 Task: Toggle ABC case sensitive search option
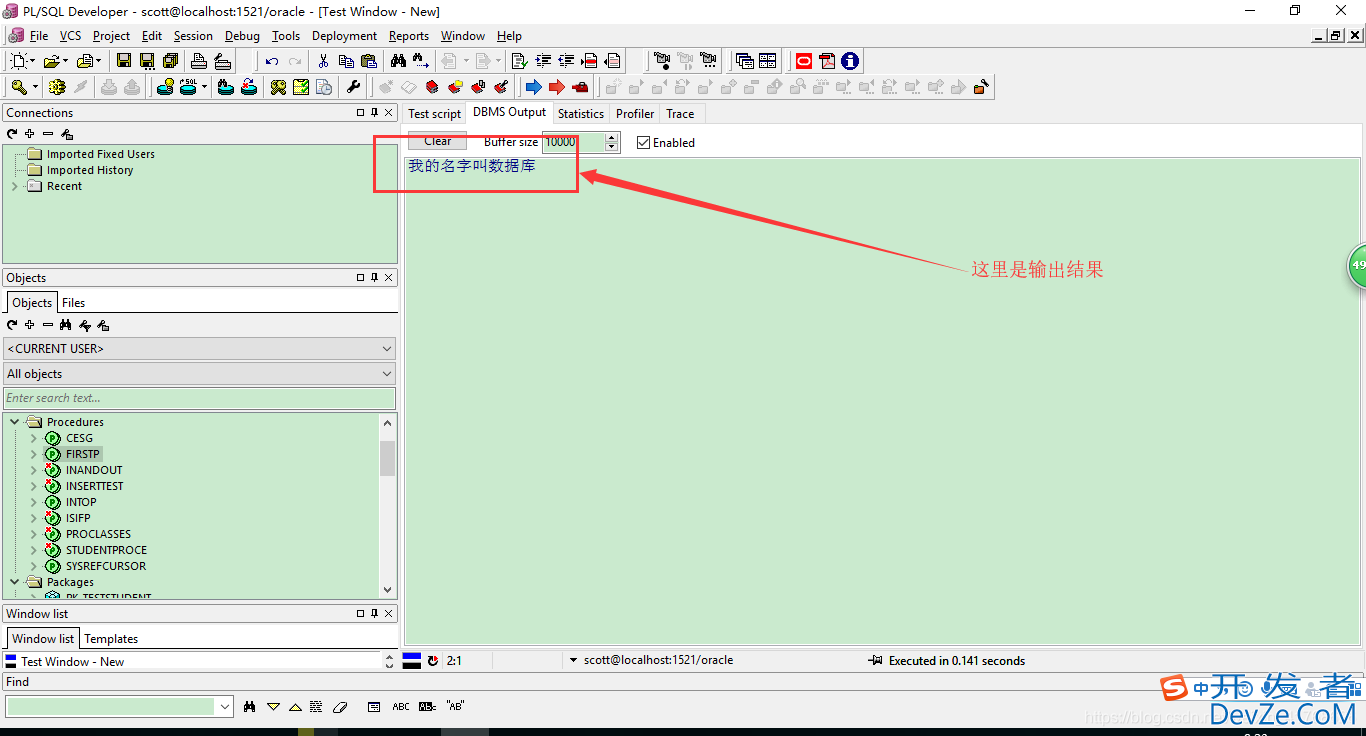coord(400,707)
